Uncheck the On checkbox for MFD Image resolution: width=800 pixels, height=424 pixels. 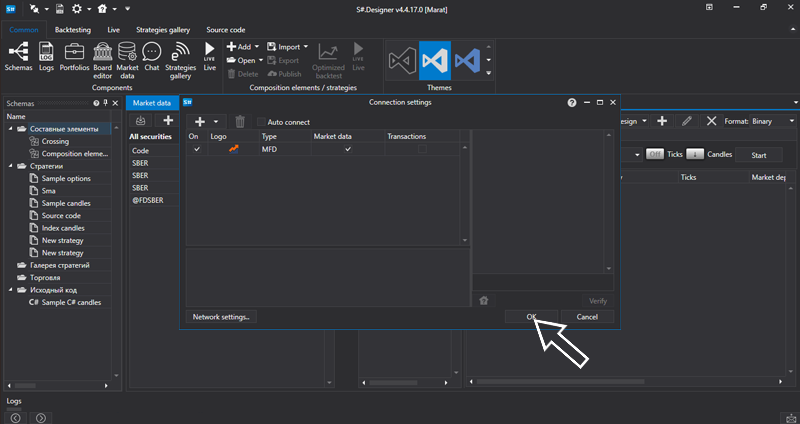click(x=196, y=149)
